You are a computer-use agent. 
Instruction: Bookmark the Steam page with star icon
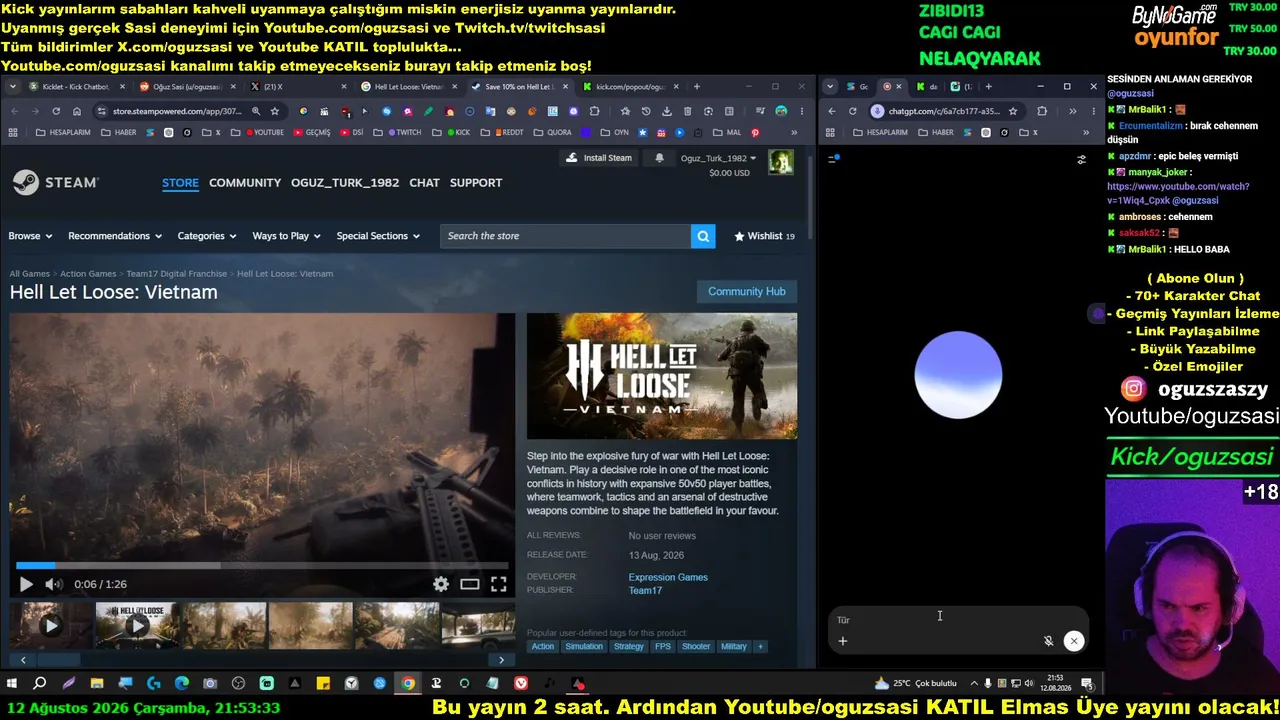coord(275,111)
